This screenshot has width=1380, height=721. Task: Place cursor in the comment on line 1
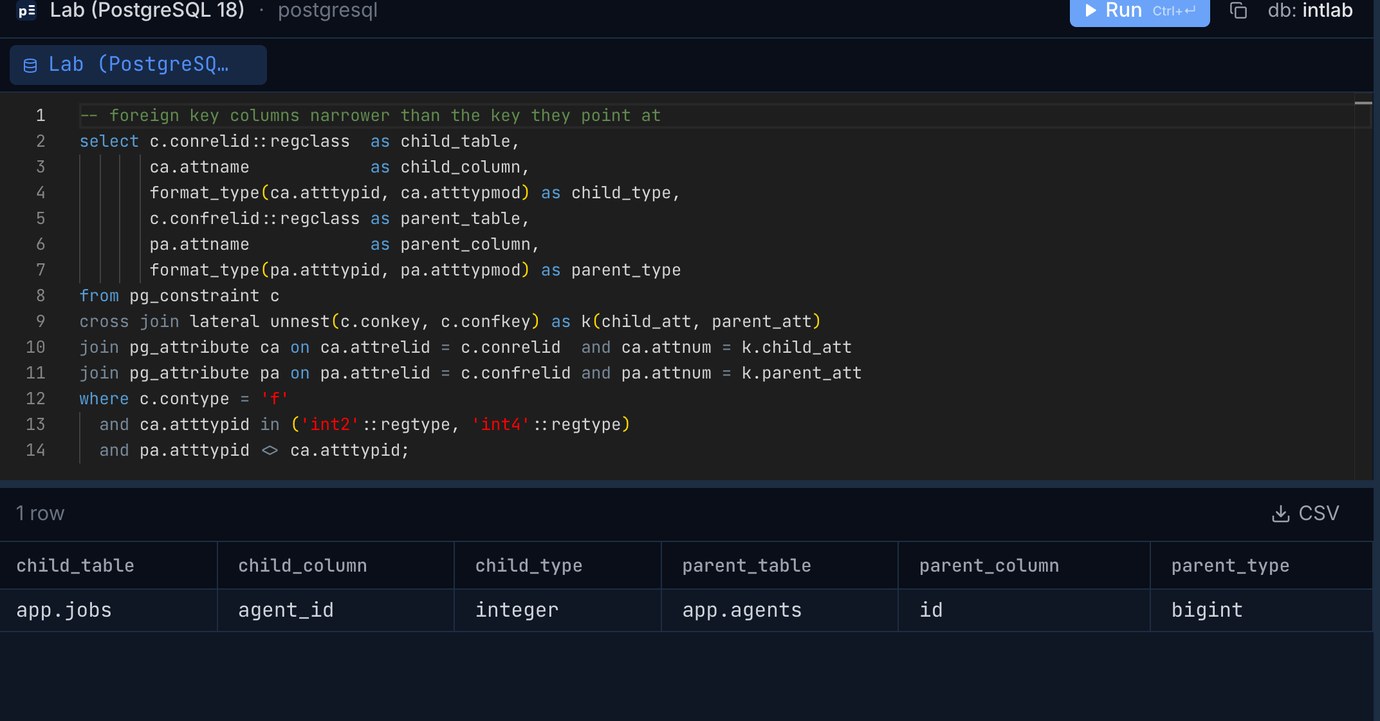[370, 115]
